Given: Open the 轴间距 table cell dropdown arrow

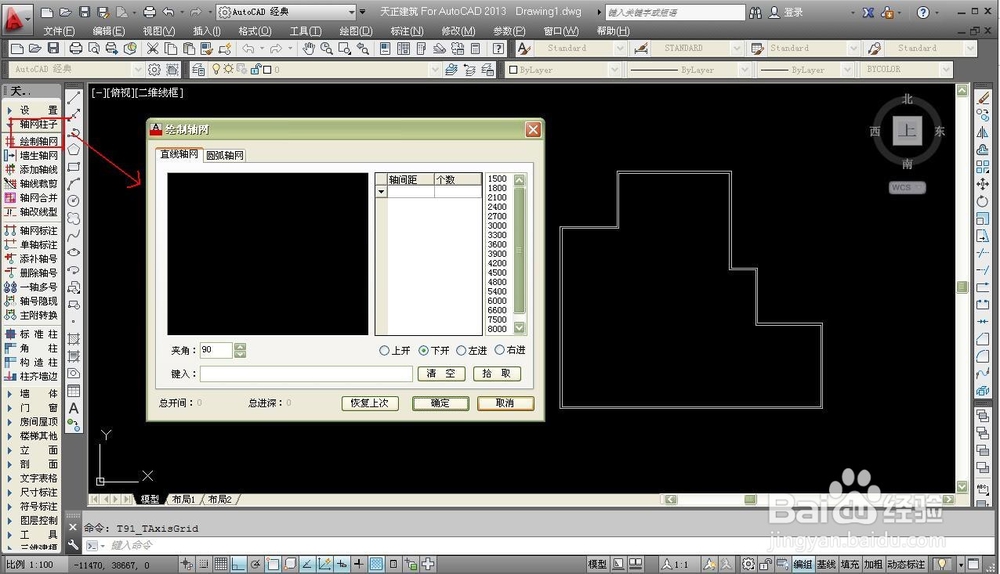Looking at the screenshot, I should pos(381,191).
